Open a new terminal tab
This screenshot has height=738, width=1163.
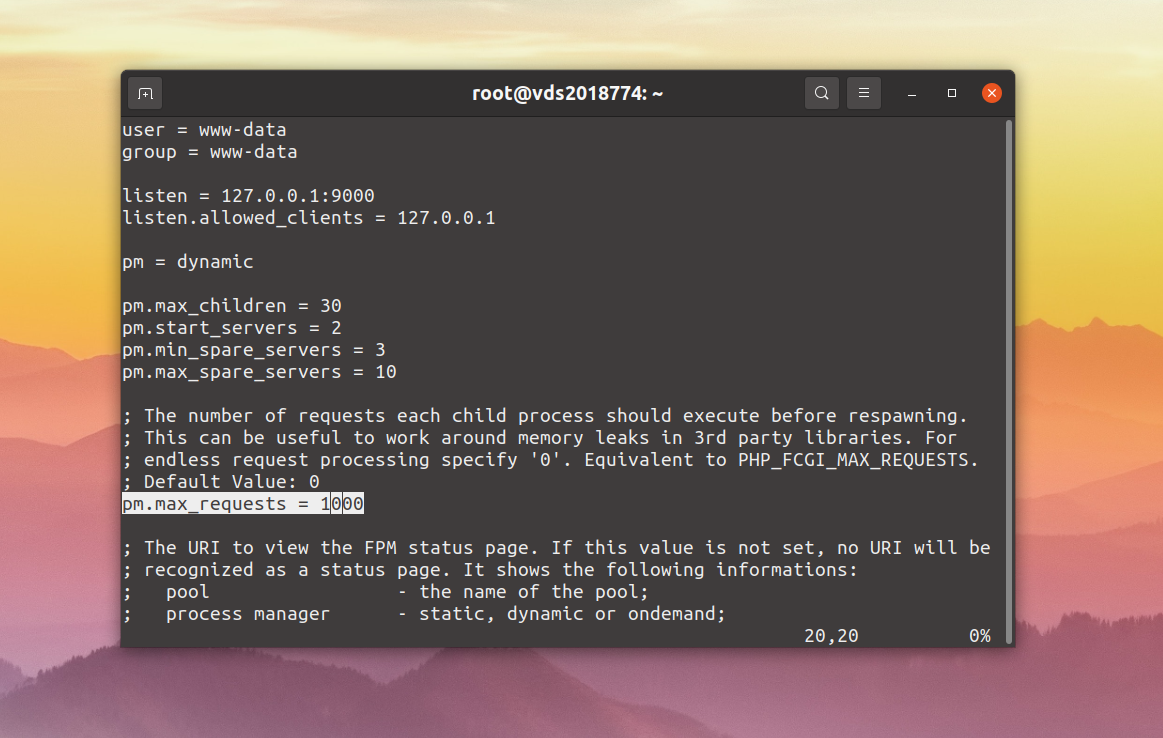coord(145,93)
